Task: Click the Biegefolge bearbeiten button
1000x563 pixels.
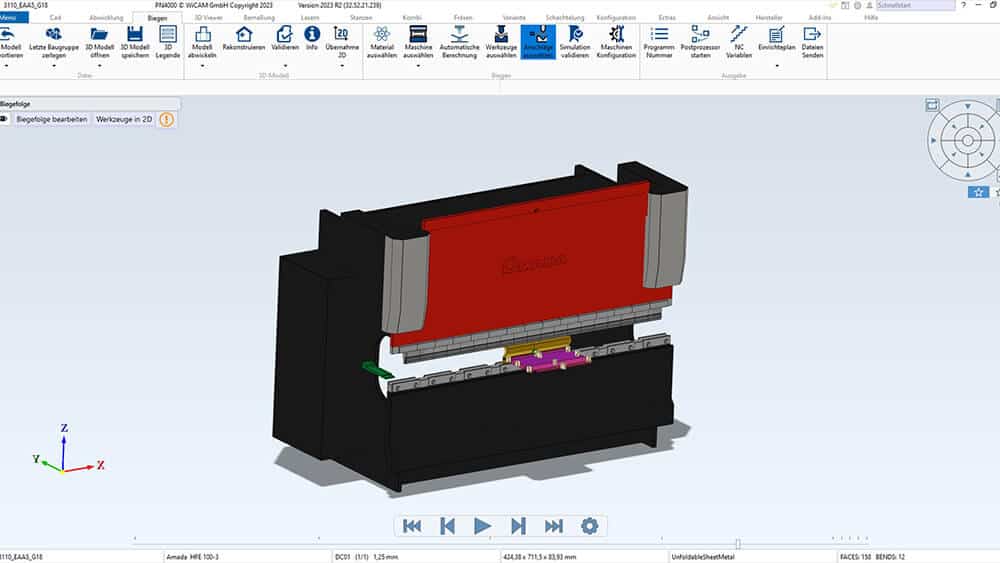Action: [x=52, y=119]
